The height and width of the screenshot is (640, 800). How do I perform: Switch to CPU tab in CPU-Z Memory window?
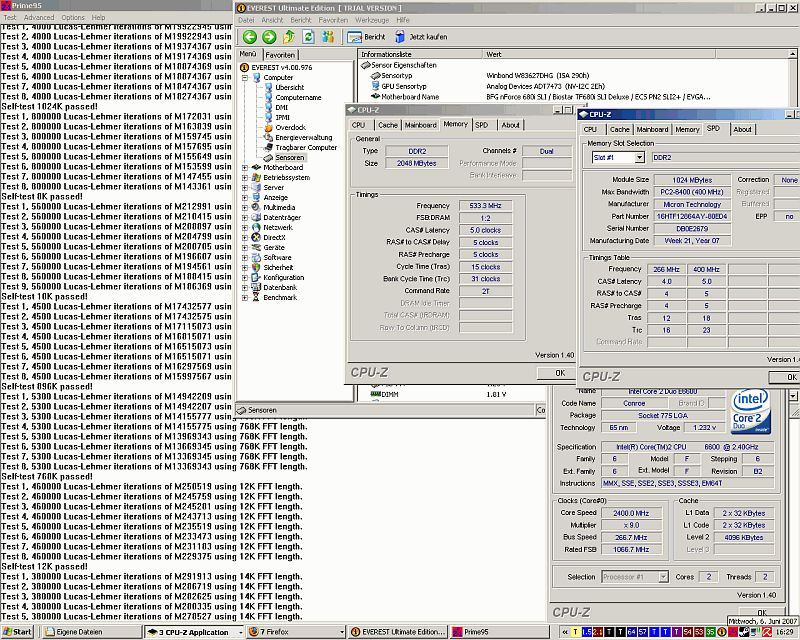pyautogui.click(x=359, y=125)
